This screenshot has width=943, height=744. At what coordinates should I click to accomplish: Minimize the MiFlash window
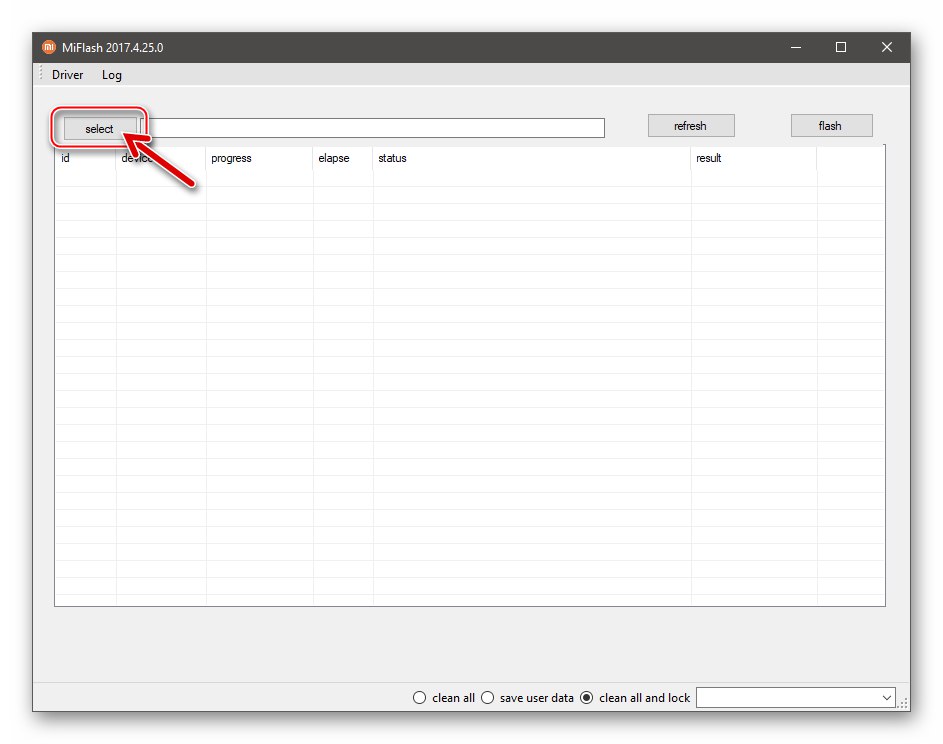[796, 47]
